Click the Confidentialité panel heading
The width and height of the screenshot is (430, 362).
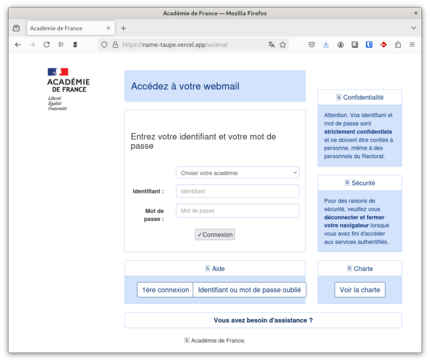click(360, 97)
